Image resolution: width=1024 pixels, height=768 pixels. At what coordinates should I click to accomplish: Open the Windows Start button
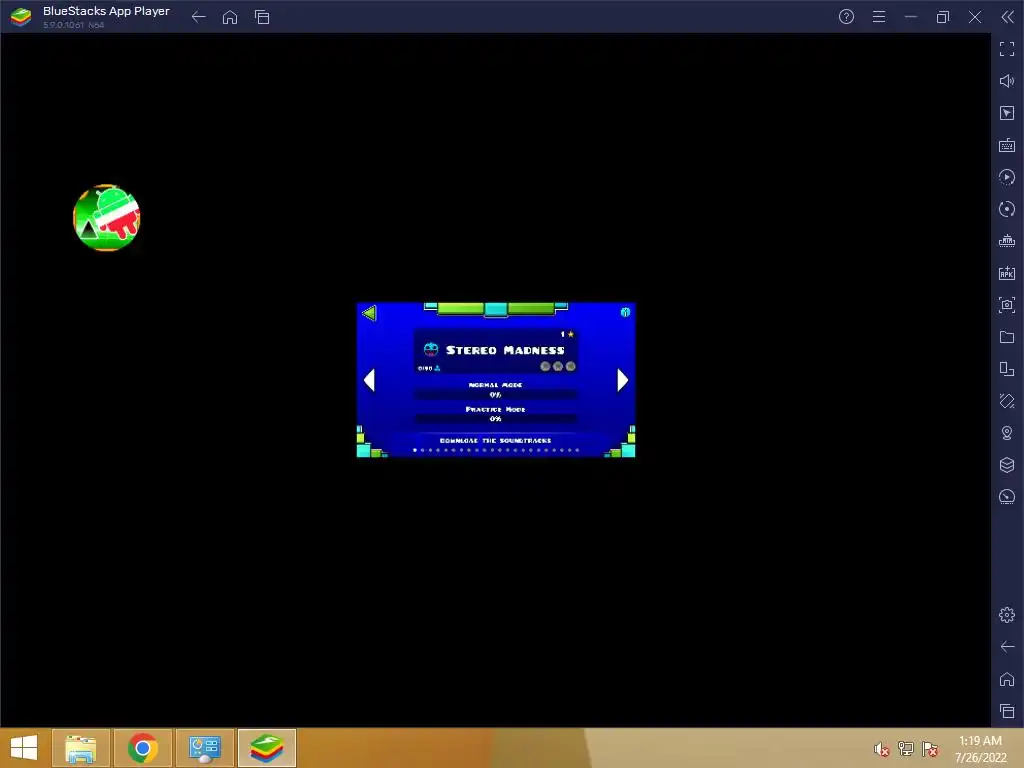24,748
